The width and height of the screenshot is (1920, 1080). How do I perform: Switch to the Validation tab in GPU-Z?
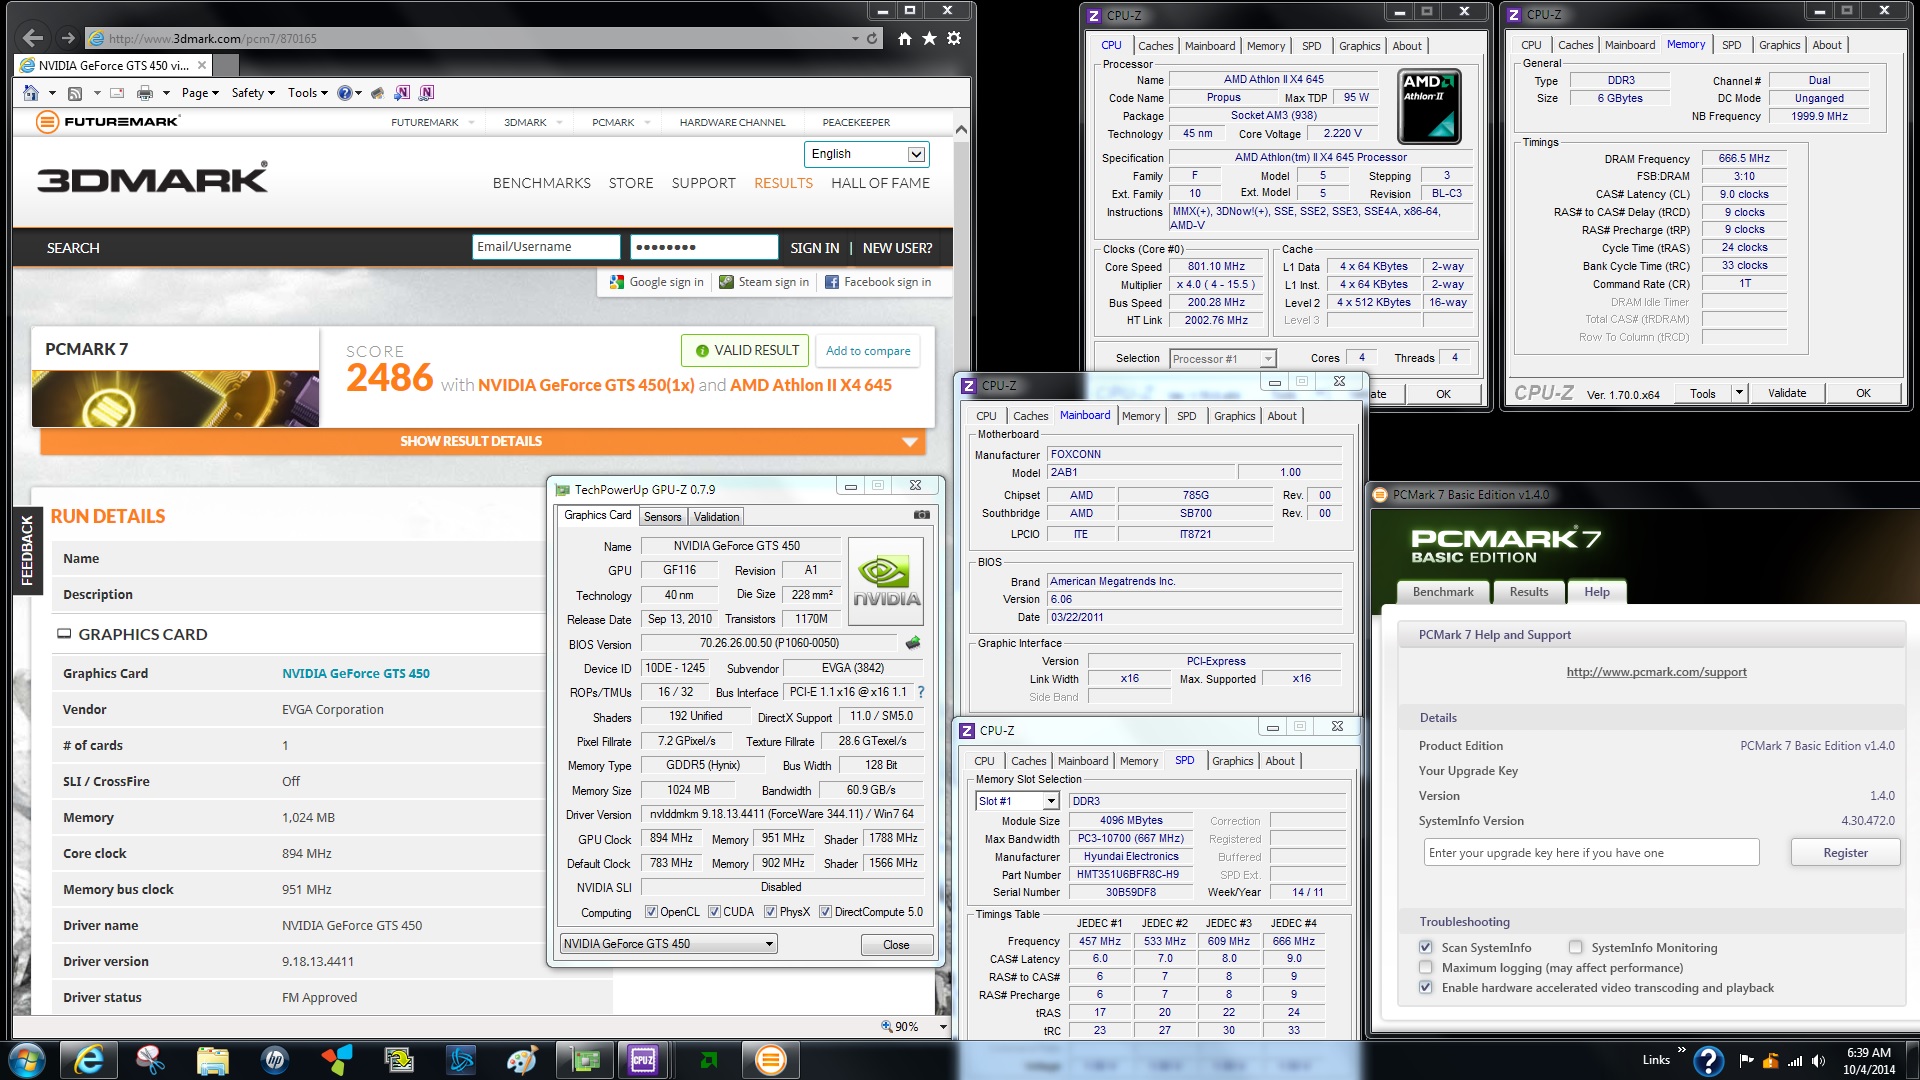(x=716, y=517)
